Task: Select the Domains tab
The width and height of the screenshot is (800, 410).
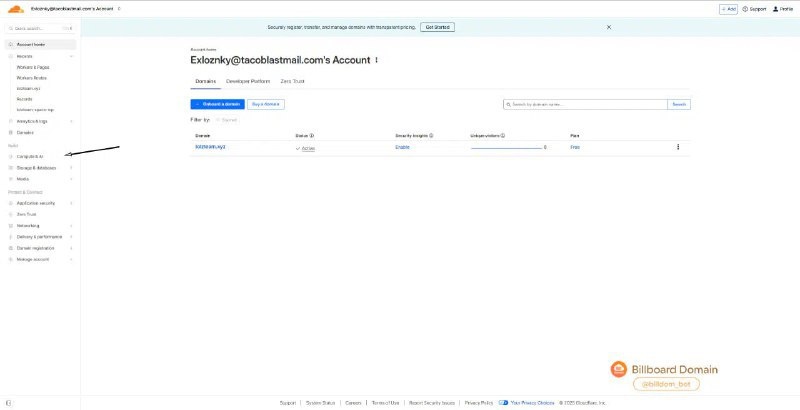Action: coord(206,82)
